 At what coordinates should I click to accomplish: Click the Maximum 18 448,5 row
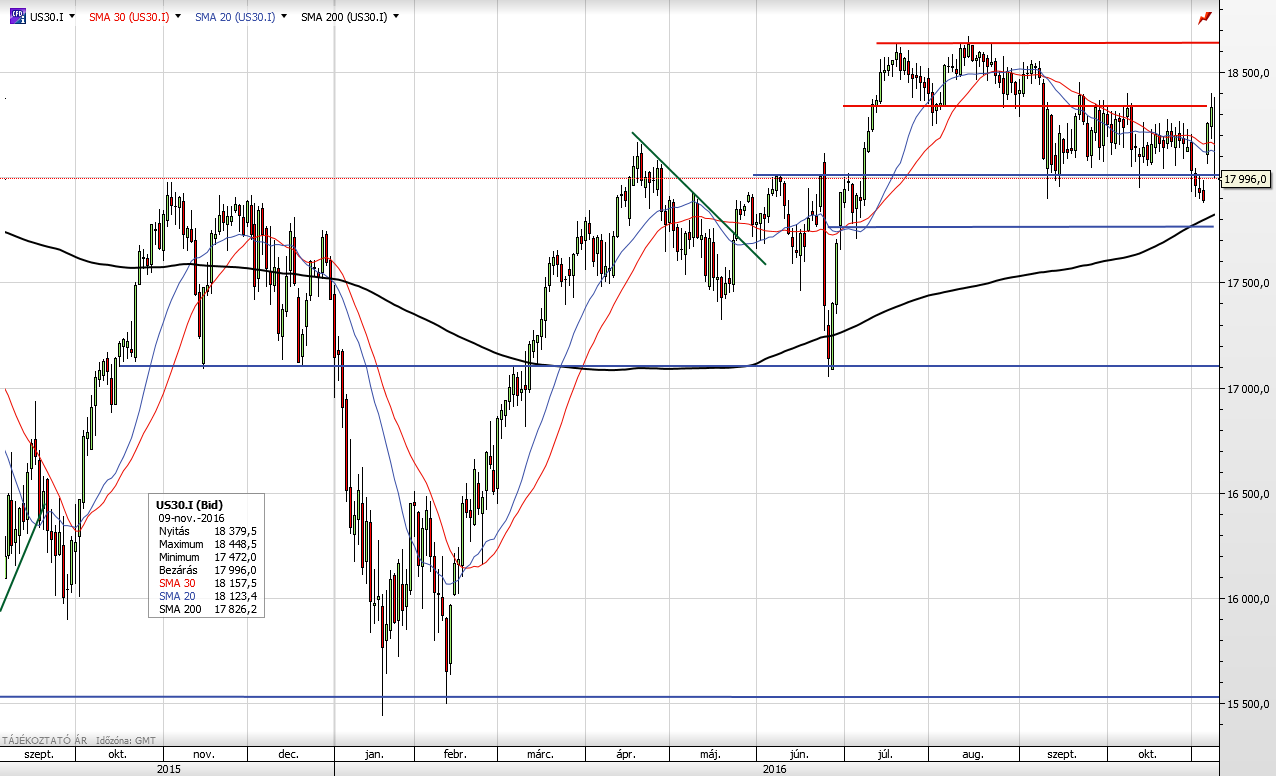[207, 544]
